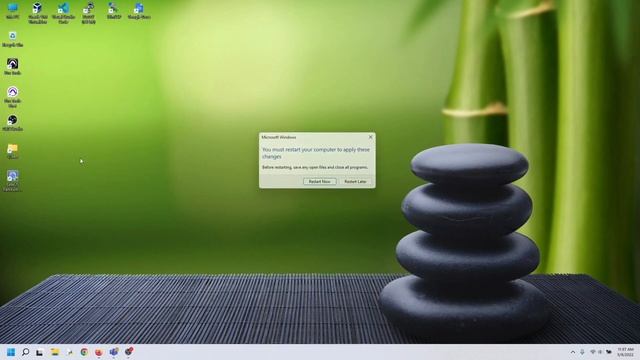640x360 pixels.
Task: Click the "Before restarting, save any open files" text
Action: click(315, 167)
